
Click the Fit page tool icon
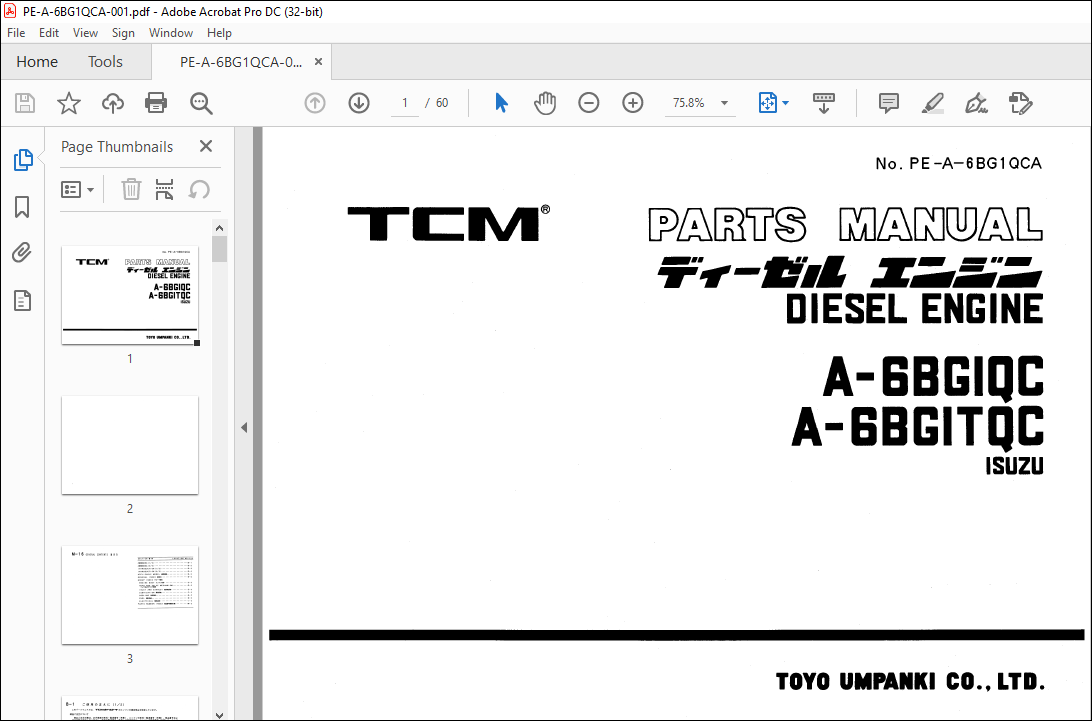767,103
